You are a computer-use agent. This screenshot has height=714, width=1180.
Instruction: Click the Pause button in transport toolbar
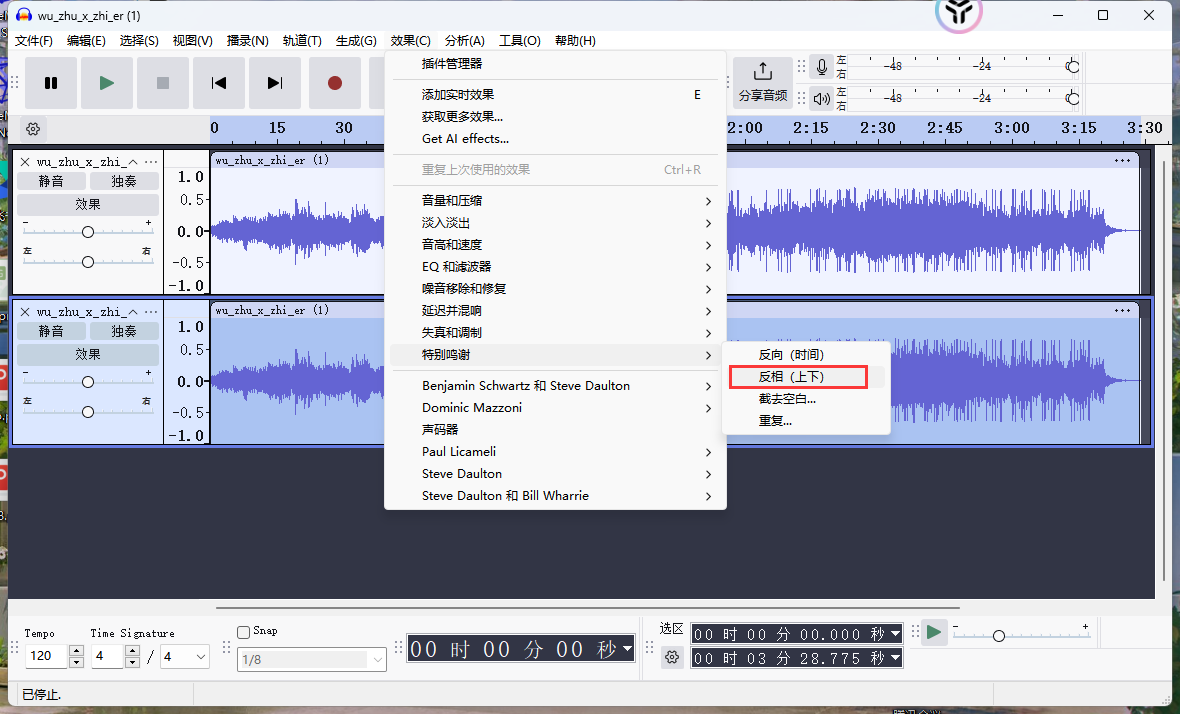(51, 83)
